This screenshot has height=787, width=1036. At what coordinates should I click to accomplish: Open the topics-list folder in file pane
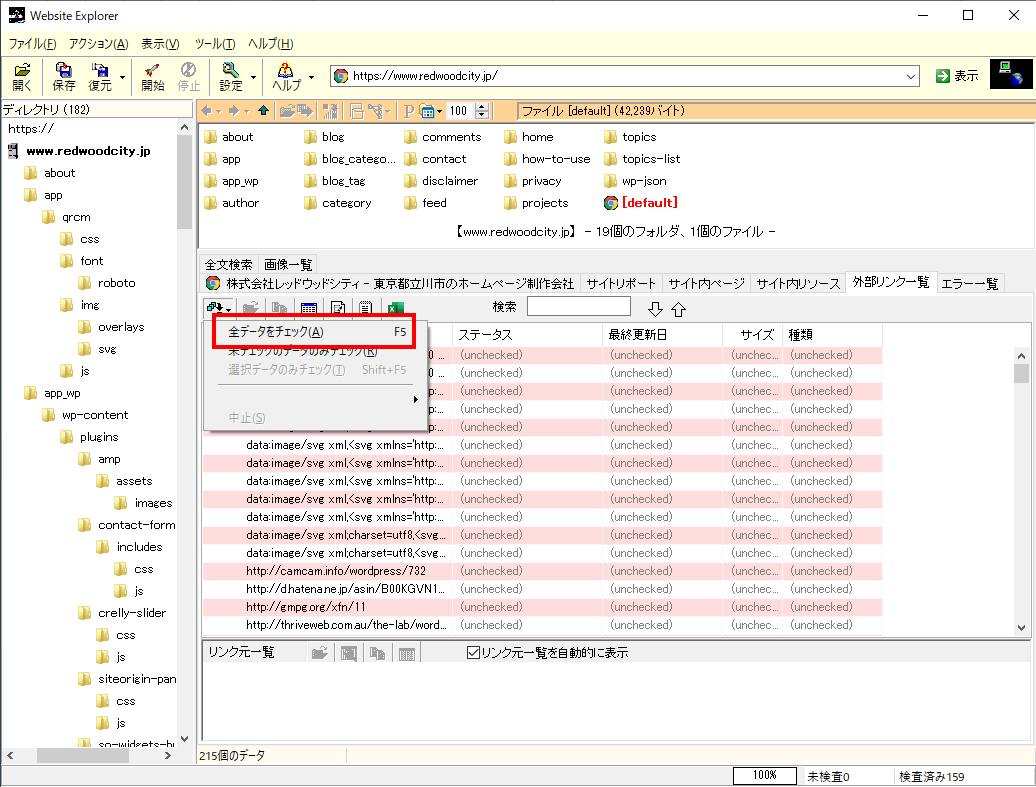point(642,159)
